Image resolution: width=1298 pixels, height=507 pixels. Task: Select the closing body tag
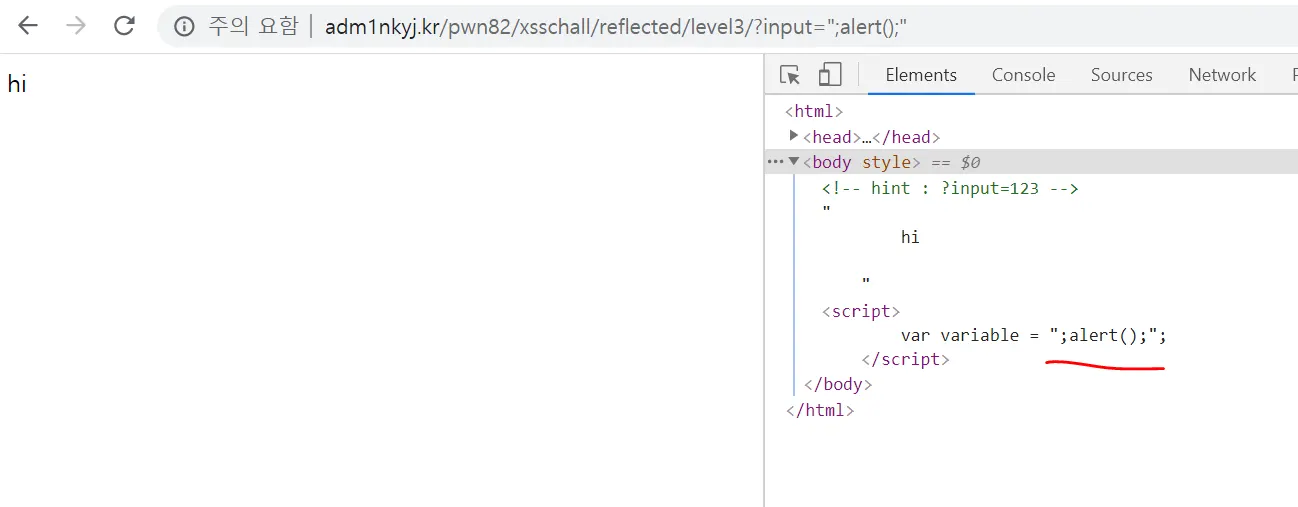(838, 384)
